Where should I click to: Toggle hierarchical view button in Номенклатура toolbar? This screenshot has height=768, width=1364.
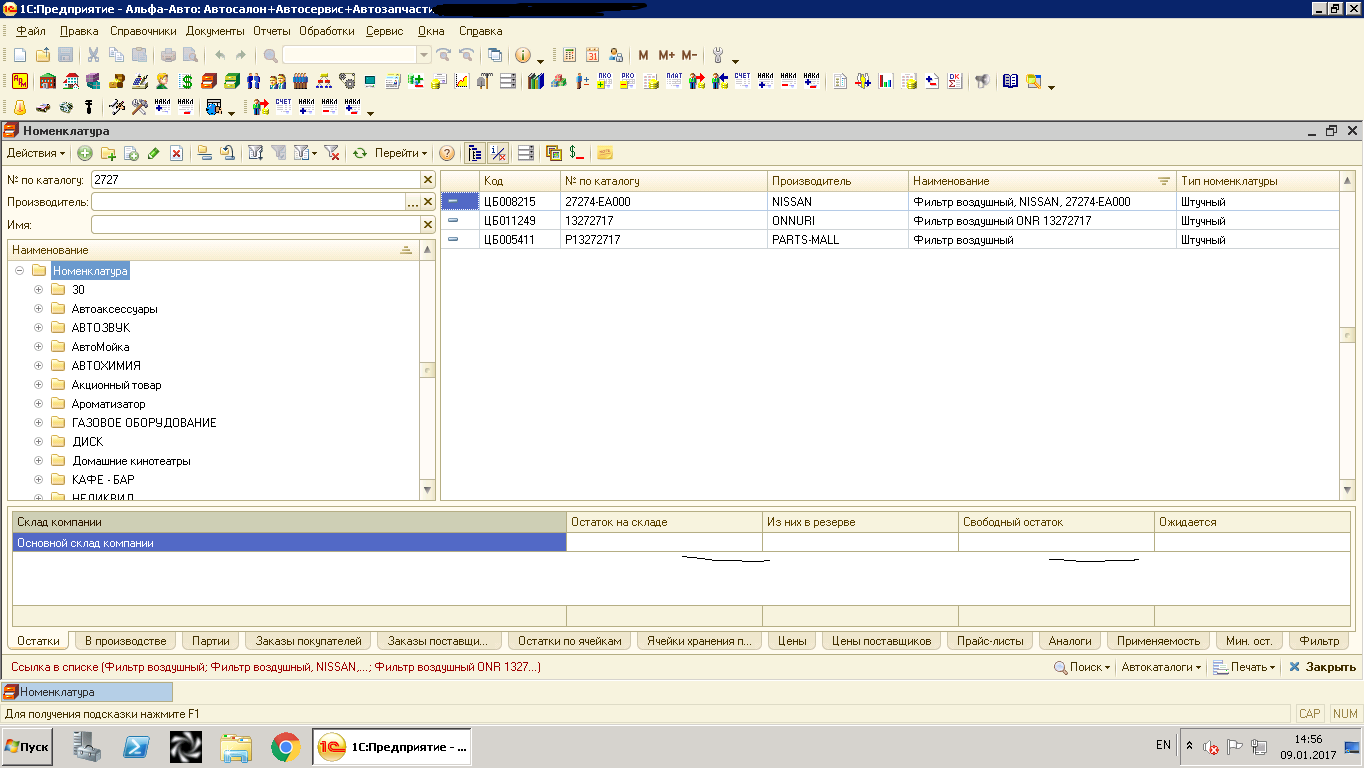[475, 153]
